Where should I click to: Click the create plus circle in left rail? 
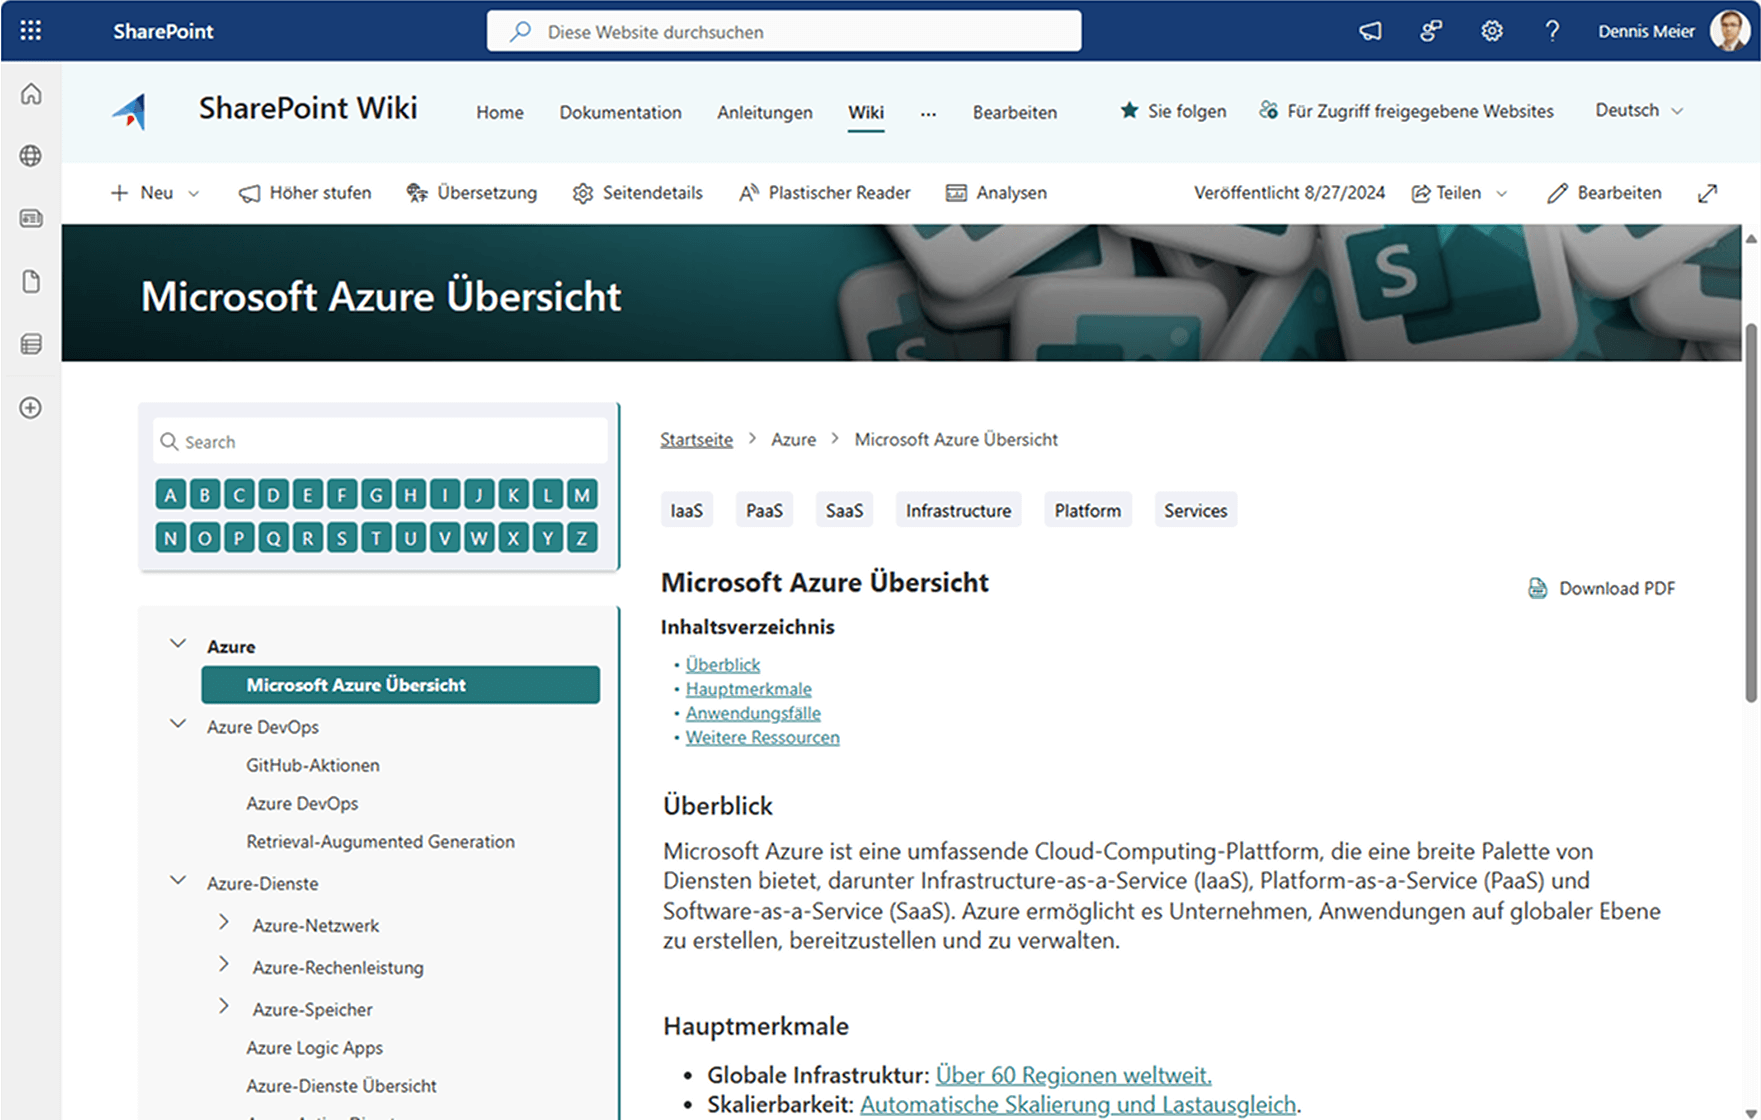pyautogui.click(x=31, y=408)
